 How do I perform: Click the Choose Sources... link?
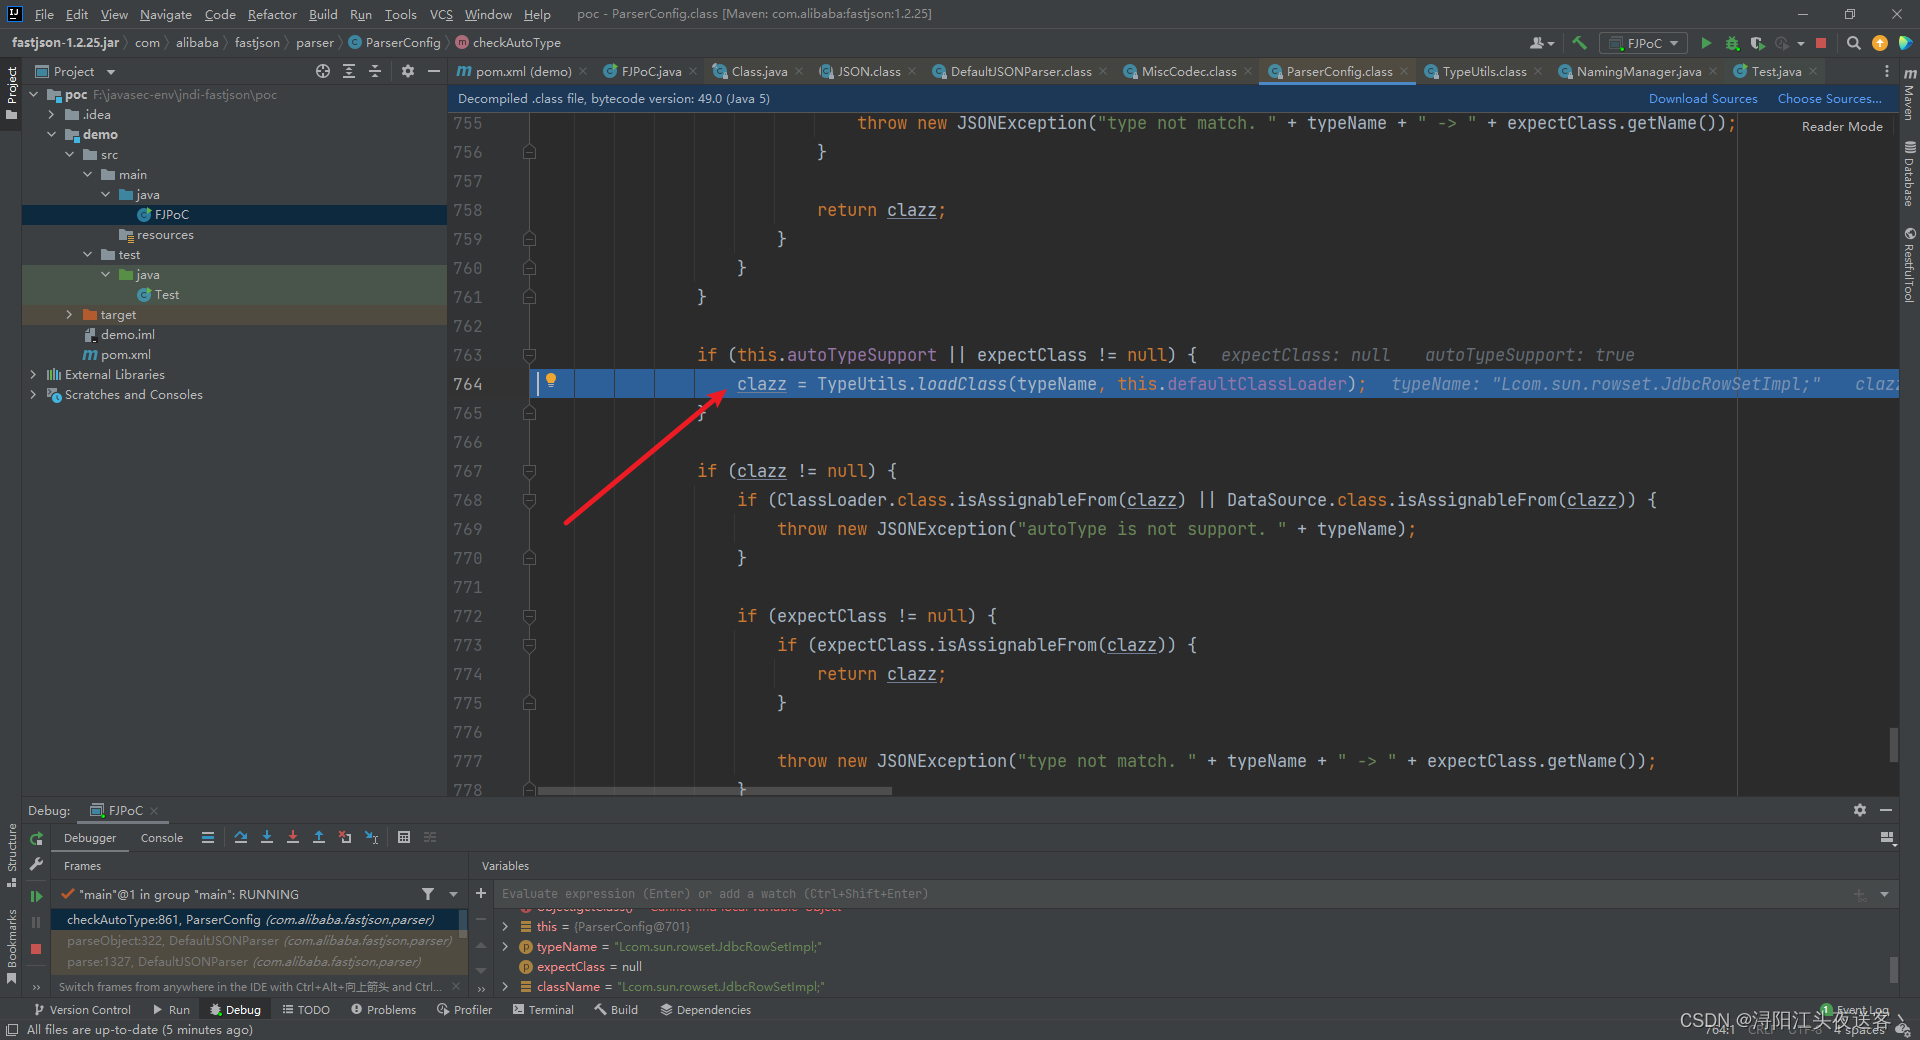pyautogui.click(x=1829, y=98)
